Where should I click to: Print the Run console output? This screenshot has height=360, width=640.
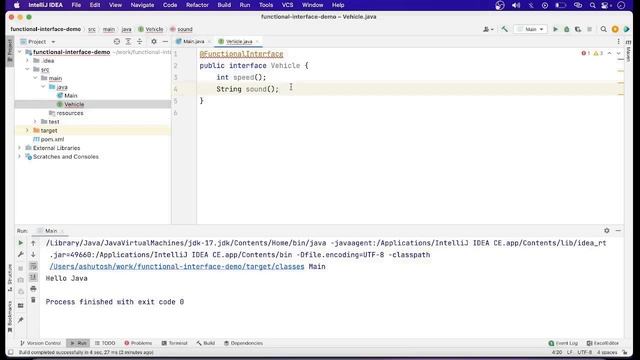(x=33, y=289)
